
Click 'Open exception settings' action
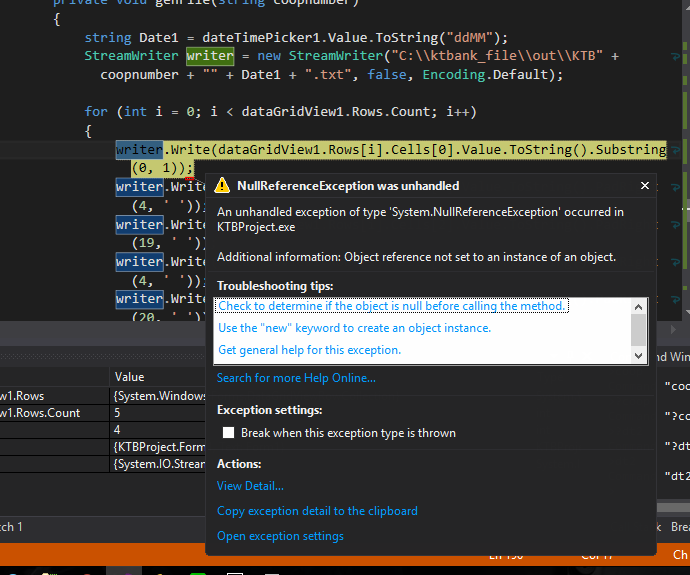(280, 536)
